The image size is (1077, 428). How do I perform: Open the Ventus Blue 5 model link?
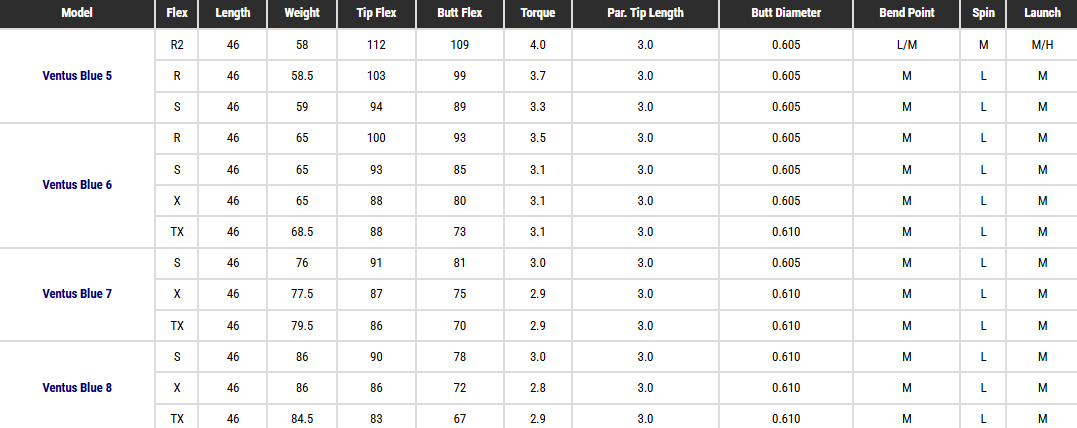point(77,76)
